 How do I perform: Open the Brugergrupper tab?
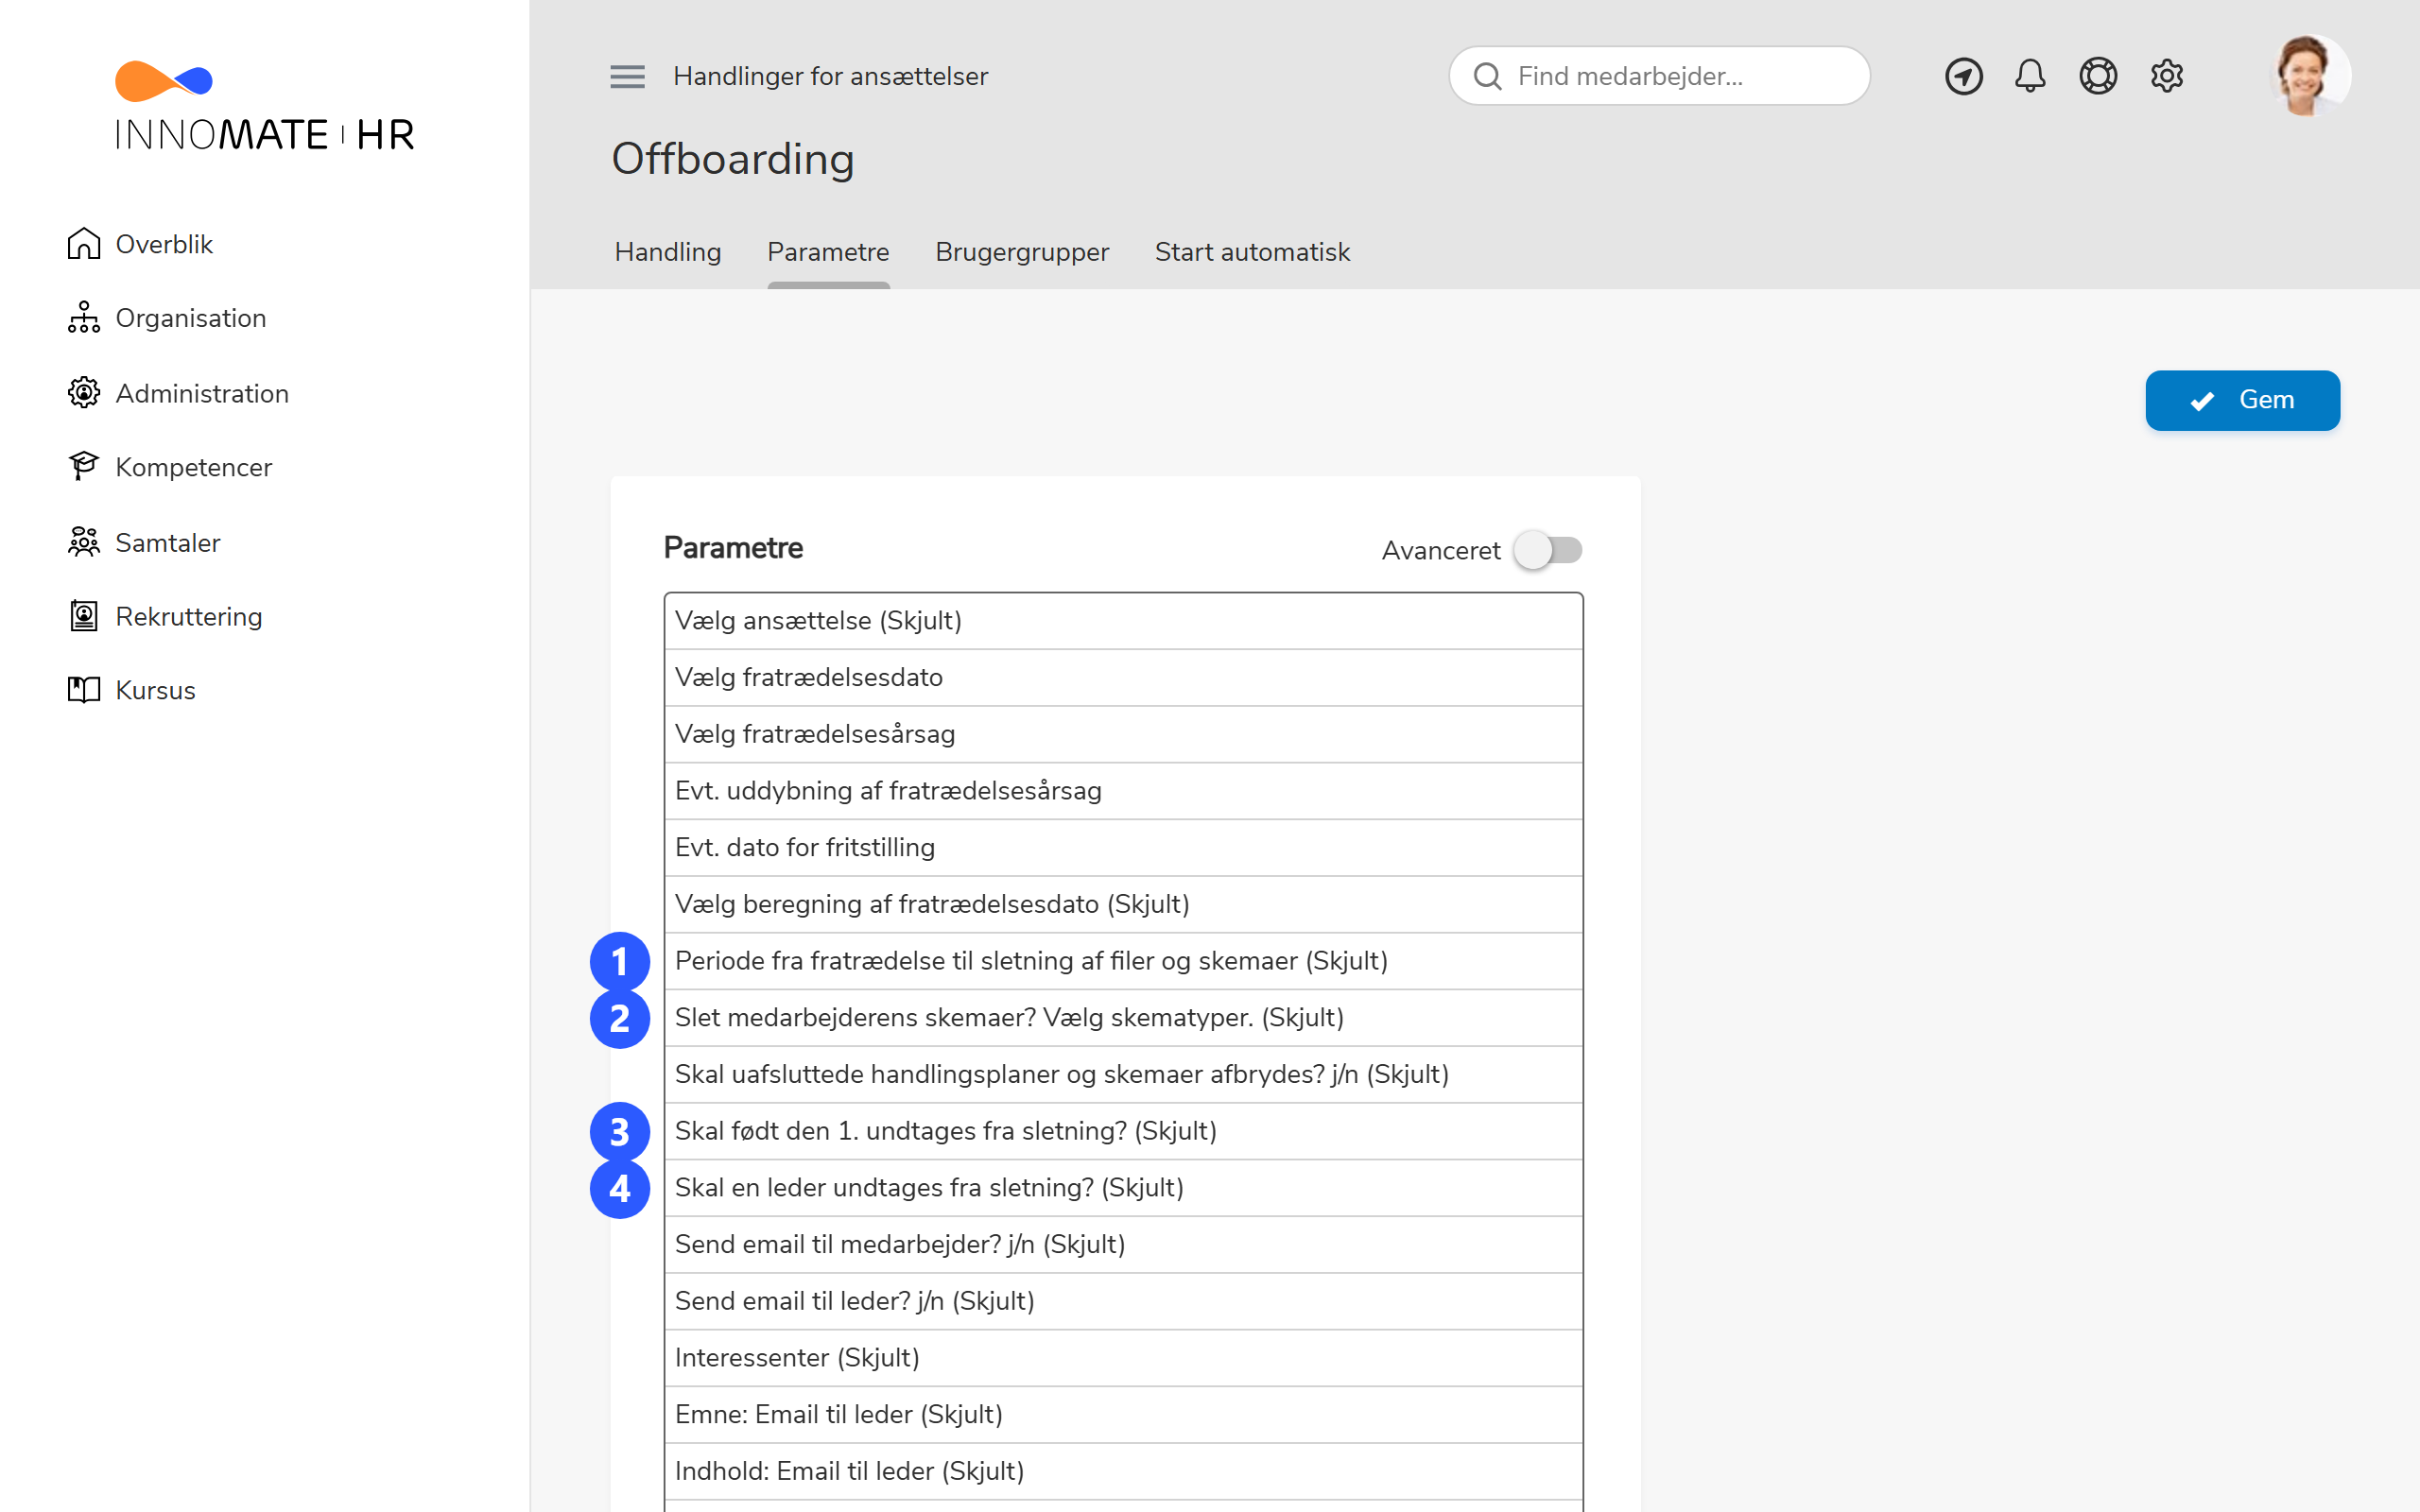click(x=1021, y=252)
